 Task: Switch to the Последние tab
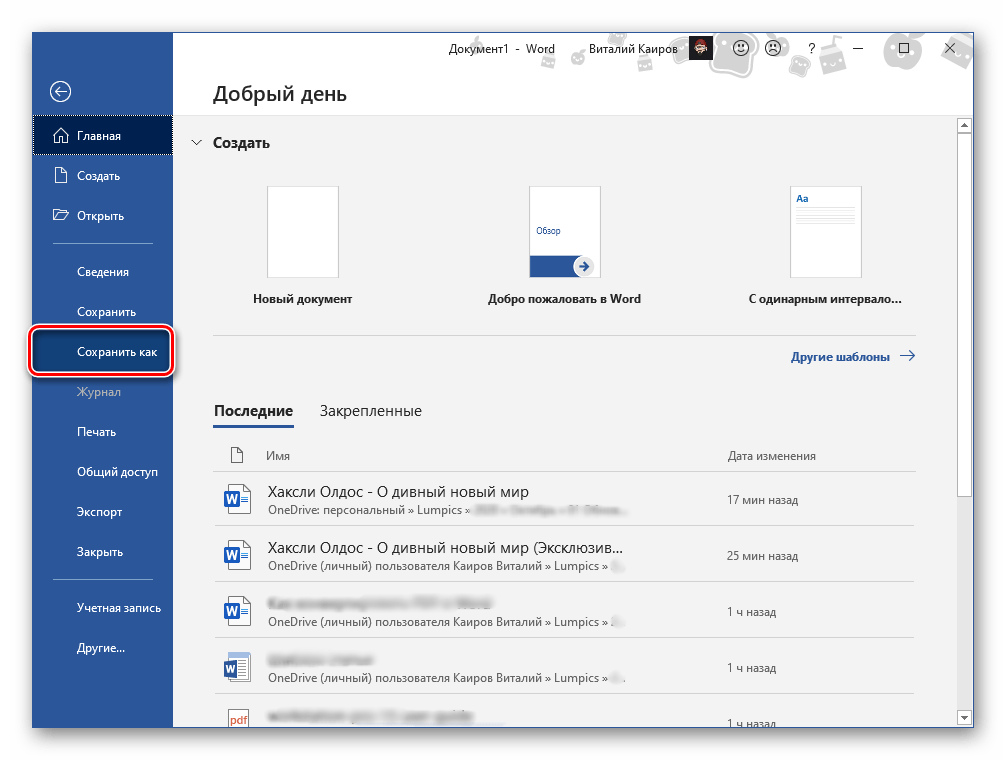click(253, 411)
